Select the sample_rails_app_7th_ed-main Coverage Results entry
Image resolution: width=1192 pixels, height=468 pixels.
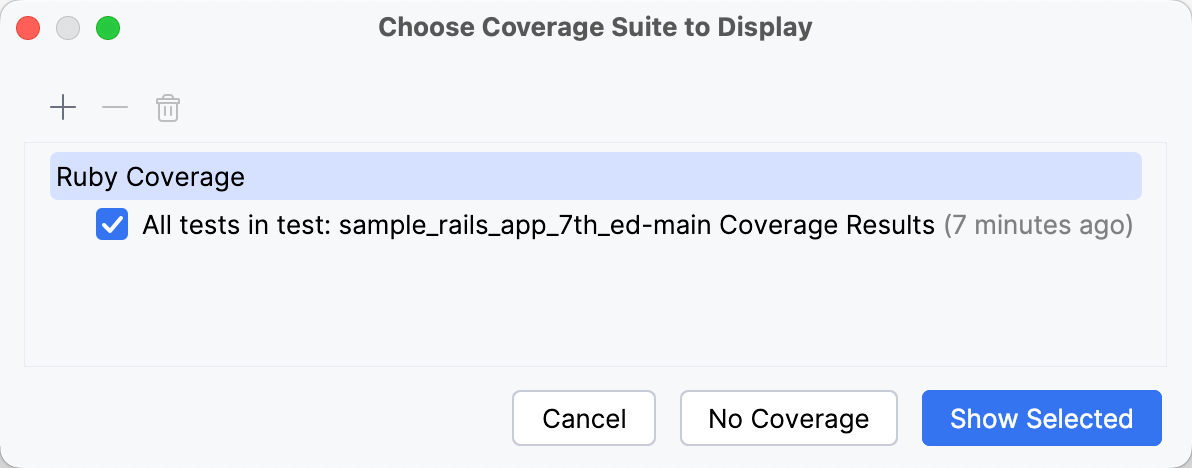tap(637, 225)
